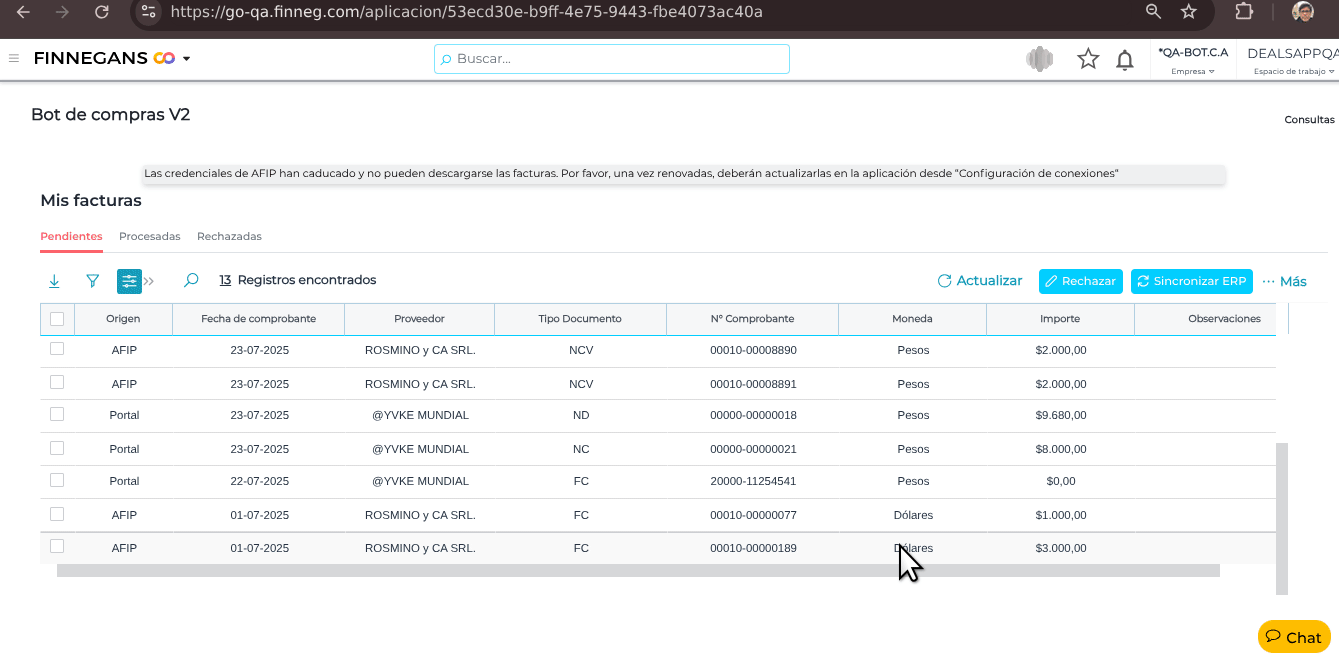Open the notifications bell icon
The image size is (1339, 669).
tap(1125, 60)
